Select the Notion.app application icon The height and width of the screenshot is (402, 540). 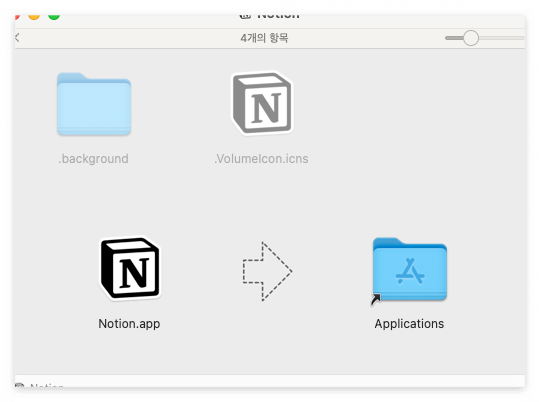pos(130,268)
